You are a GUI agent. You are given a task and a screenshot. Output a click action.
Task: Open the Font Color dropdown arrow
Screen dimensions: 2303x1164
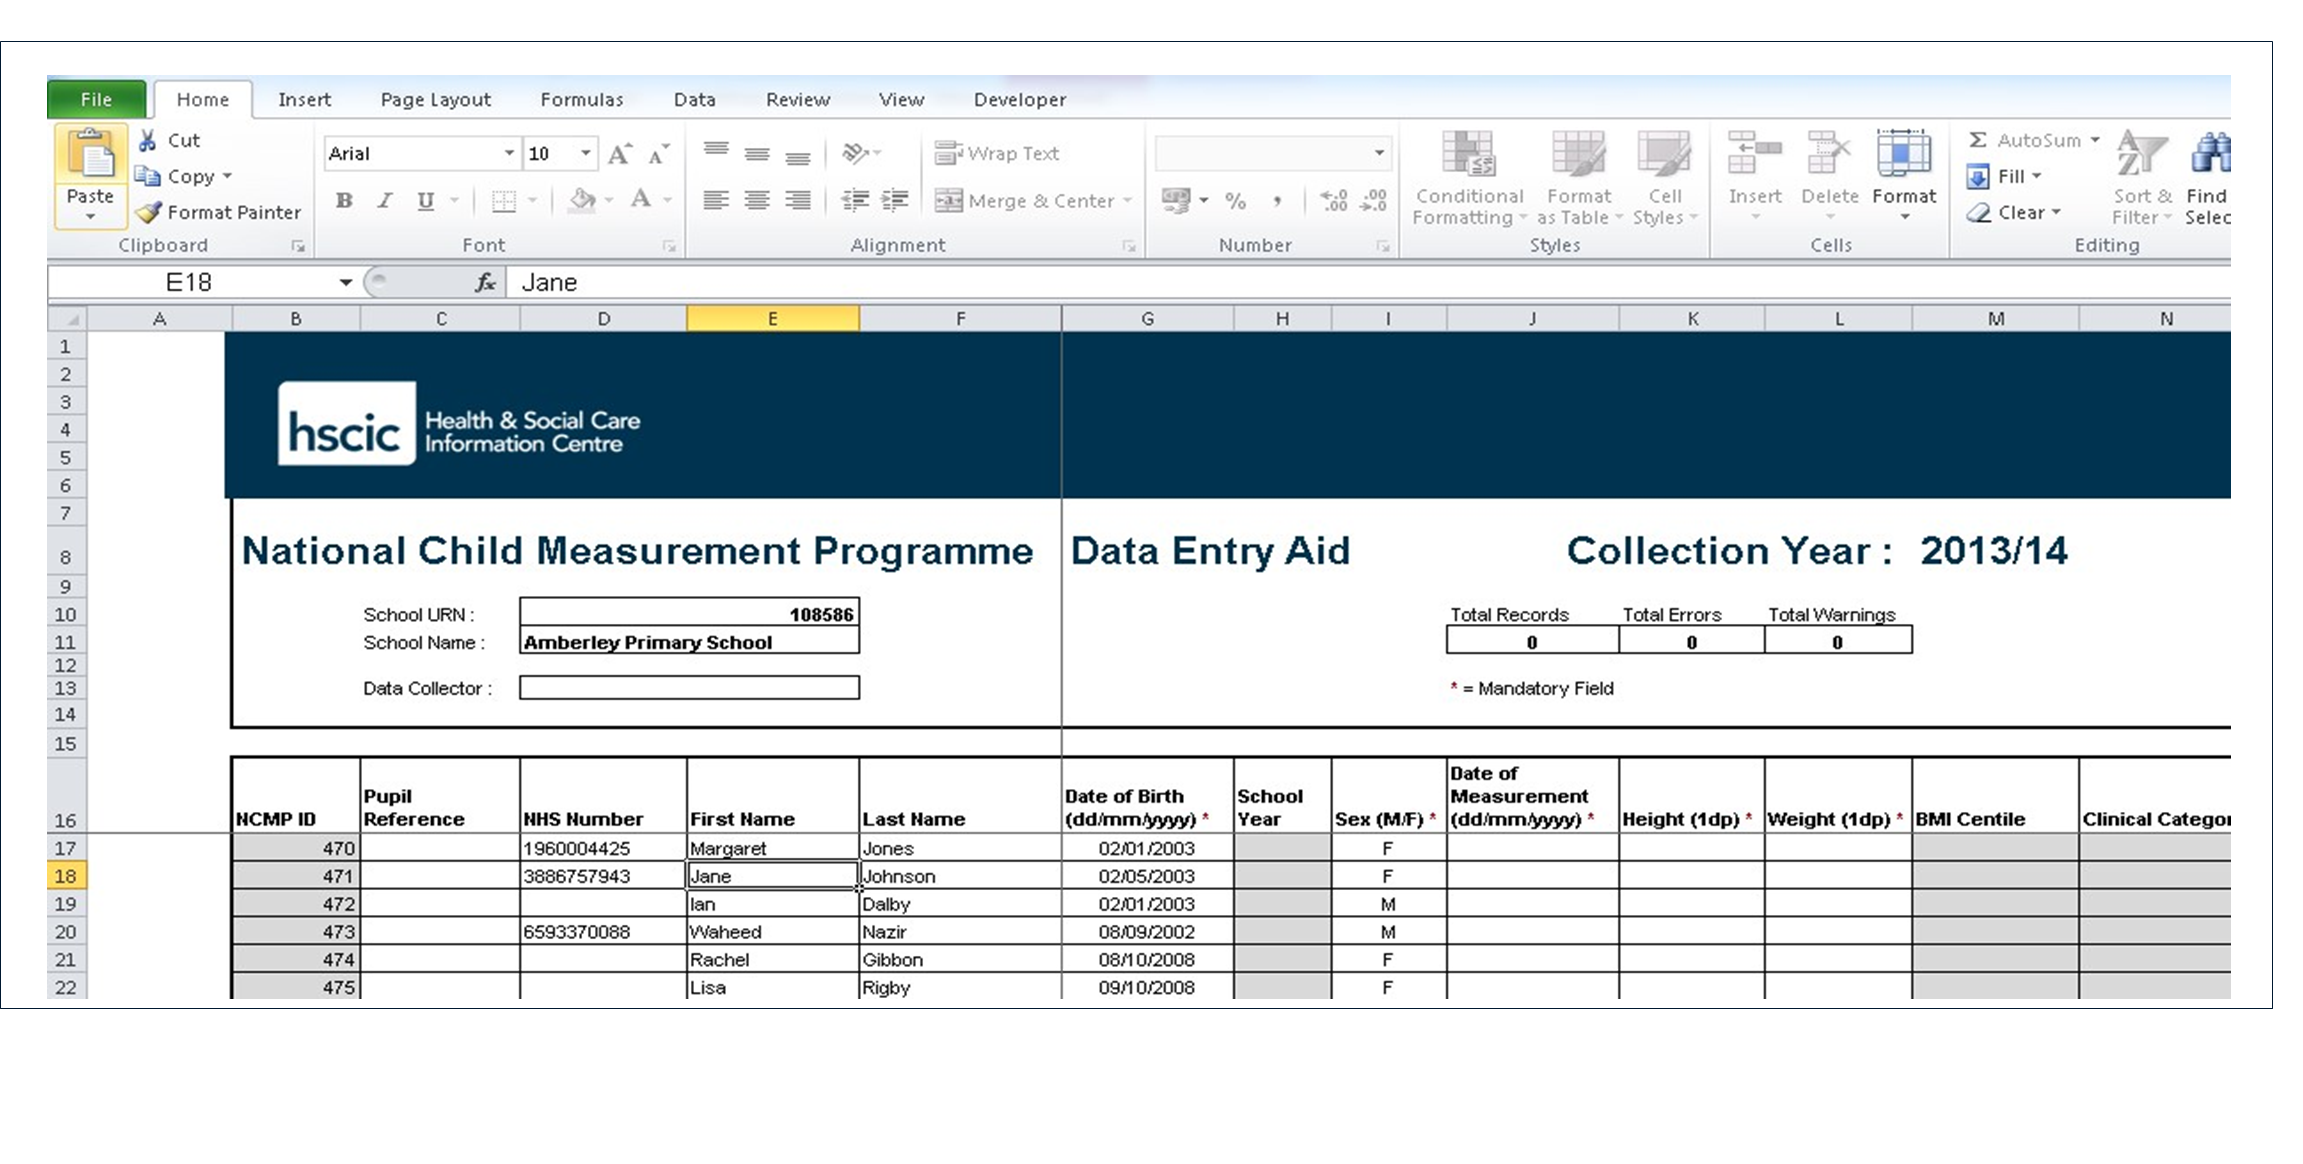[667, 201]
